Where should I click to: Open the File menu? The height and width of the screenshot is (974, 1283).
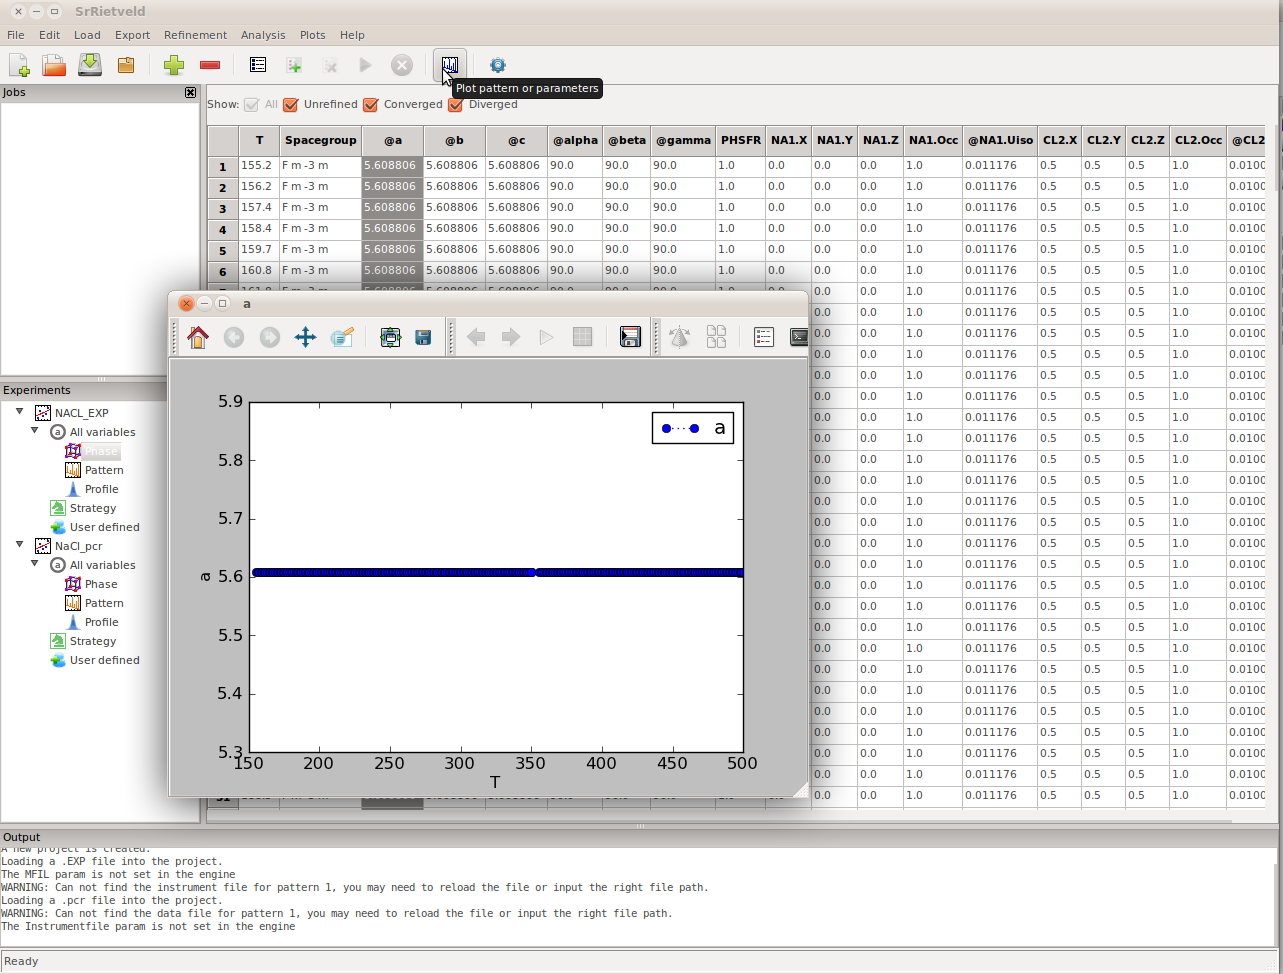tap(16, 35)
